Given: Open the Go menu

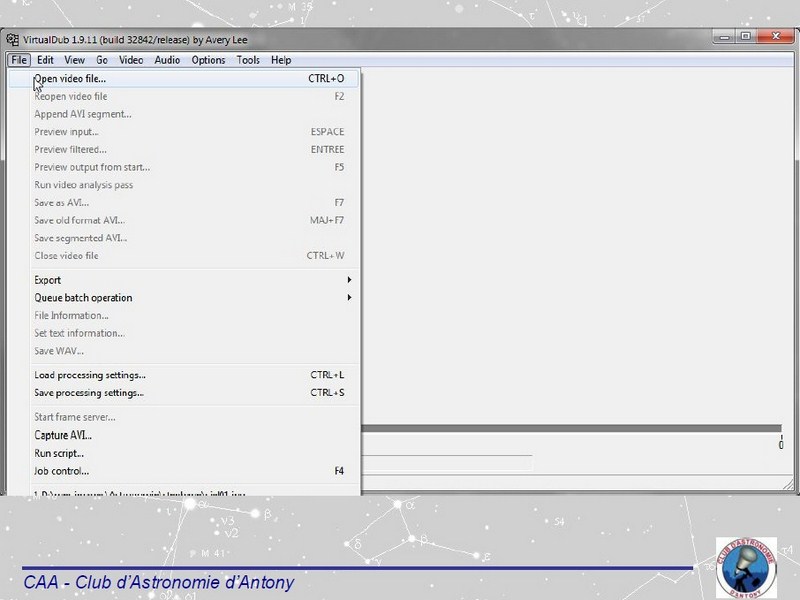Looking at the screenshot, I should [x=102, y=60].
